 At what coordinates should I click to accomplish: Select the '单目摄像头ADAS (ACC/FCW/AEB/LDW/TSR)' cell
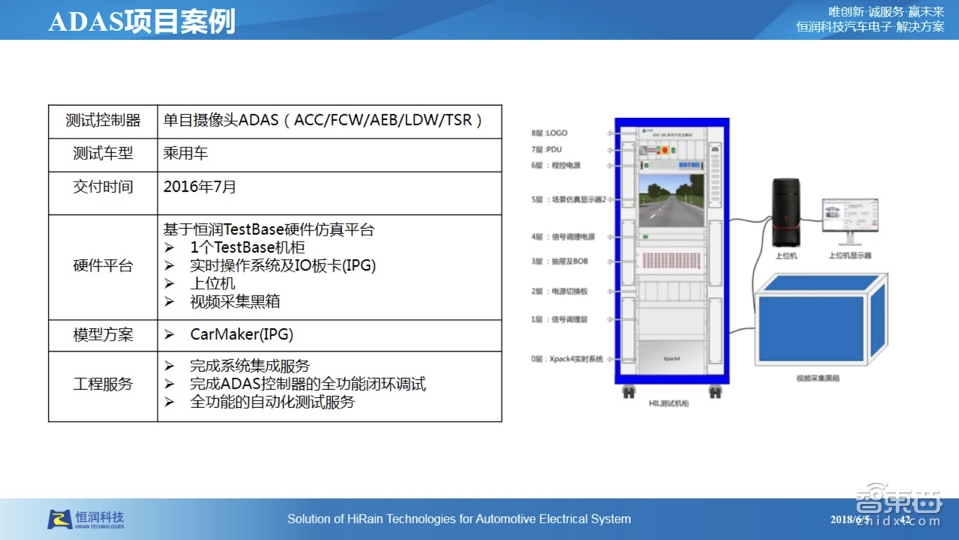(330, 121)
